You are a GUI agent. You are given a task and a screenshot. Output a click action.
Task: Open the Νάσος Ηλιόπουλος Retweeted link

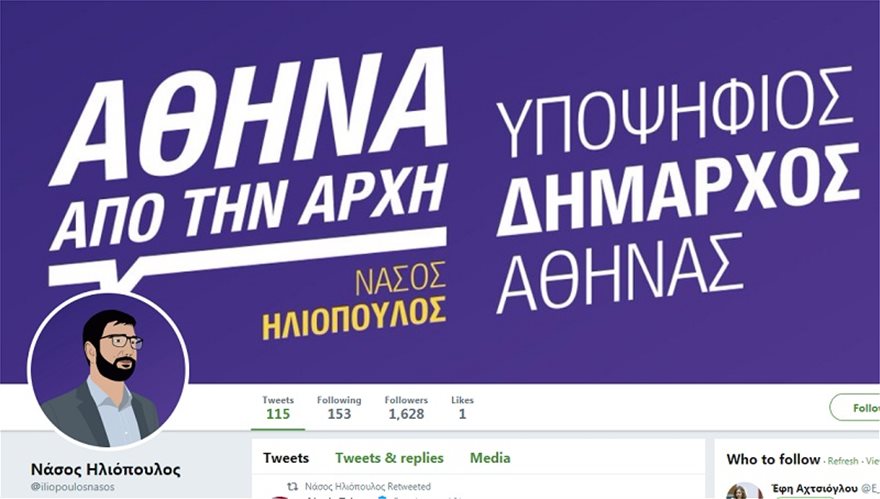click(368, 487)
